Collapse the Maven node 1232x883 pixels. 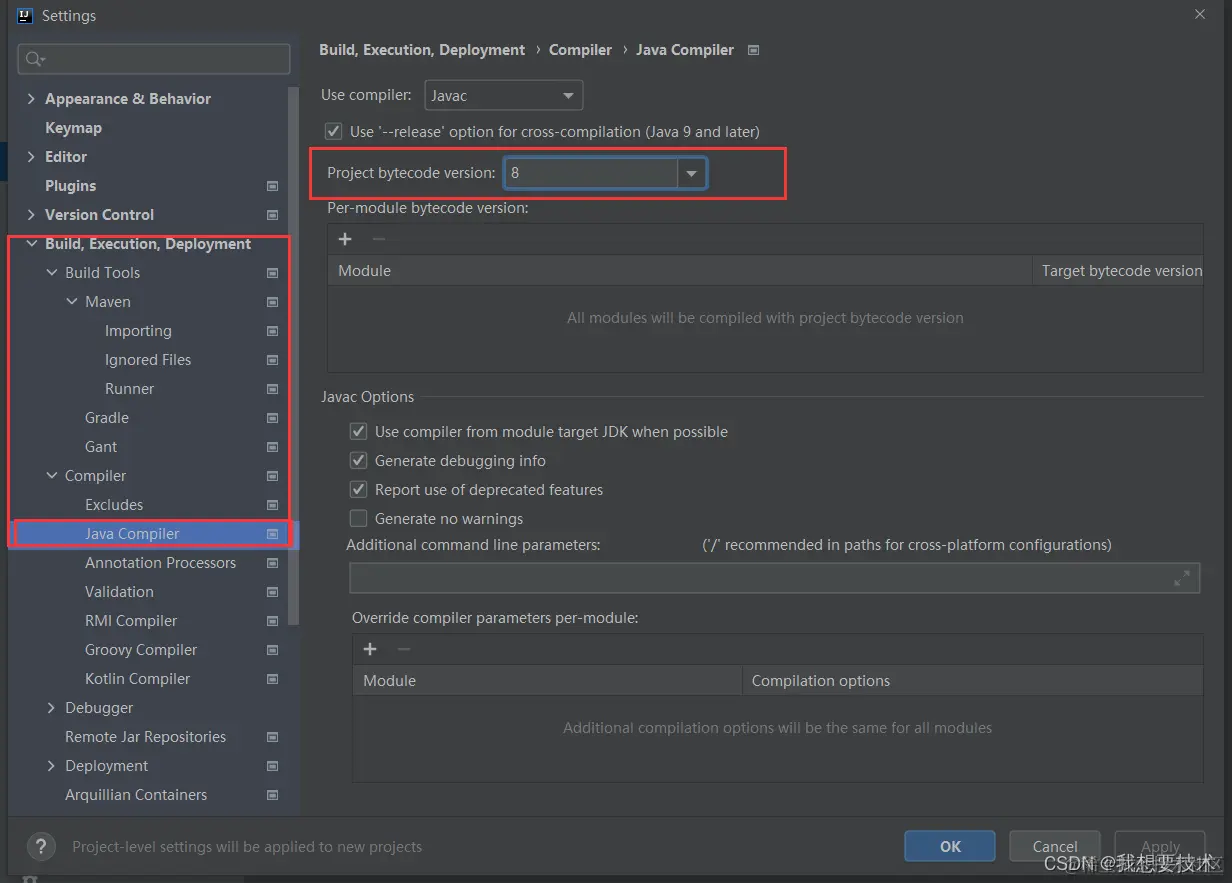point(72,302)
